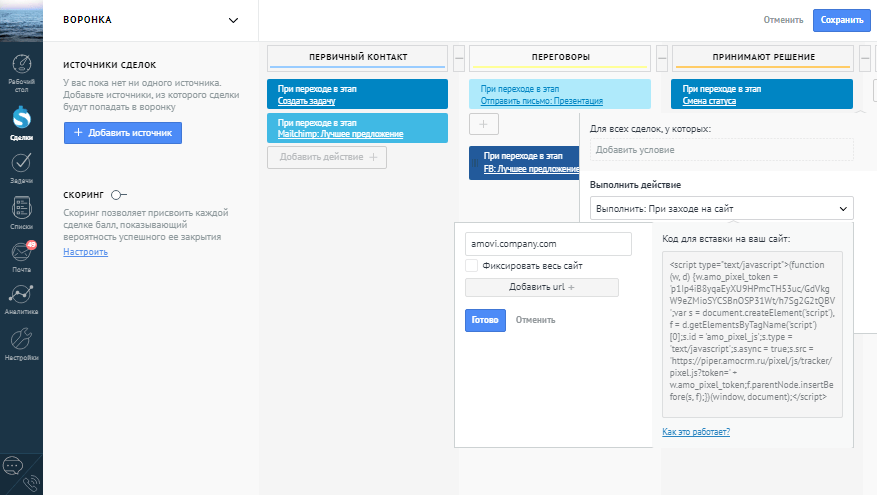Click Добавить источник button
Image resolution: width=877 pixels, height=495 pixels.
coord(122,133)
